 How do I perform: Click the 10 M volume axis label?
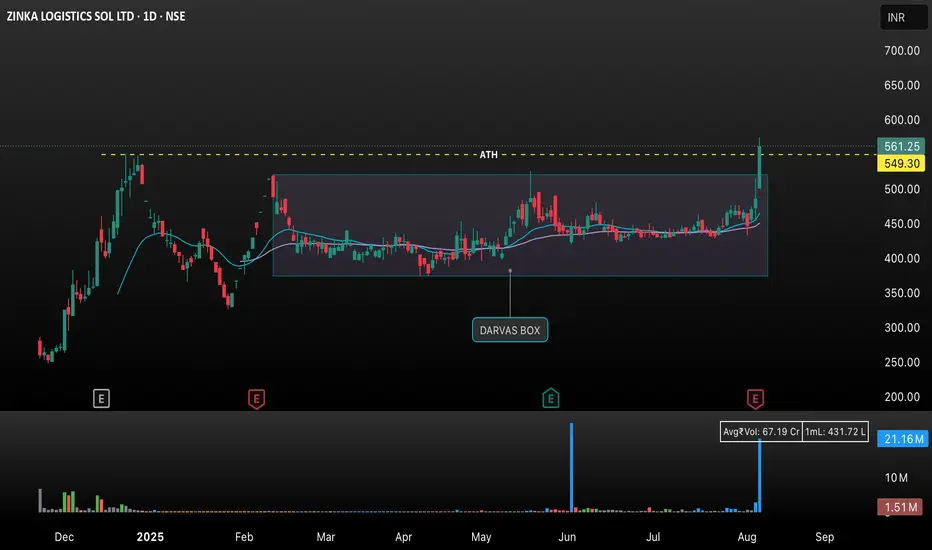point(896,477)
